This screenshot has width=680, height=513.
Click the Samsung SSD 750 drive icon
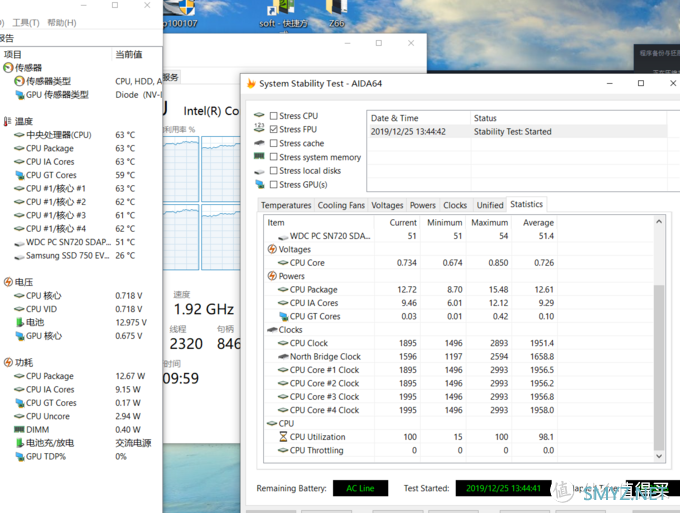pyautogui.click(x=19, y=257)
